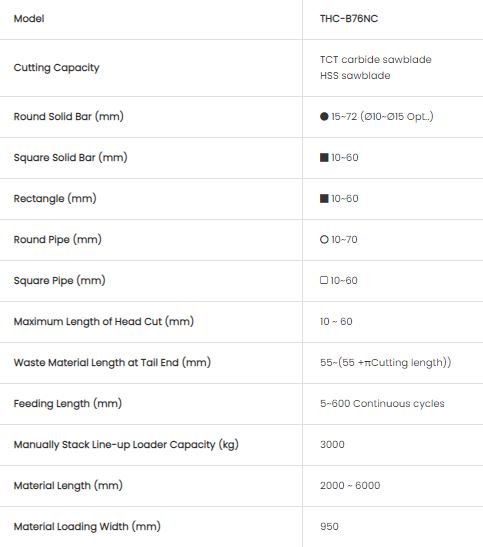Image resolution: width=483 pixels, height=547 pixels.
Task: Click the 5~600 Continuous cycles value
Action: (x=382, y=404)
